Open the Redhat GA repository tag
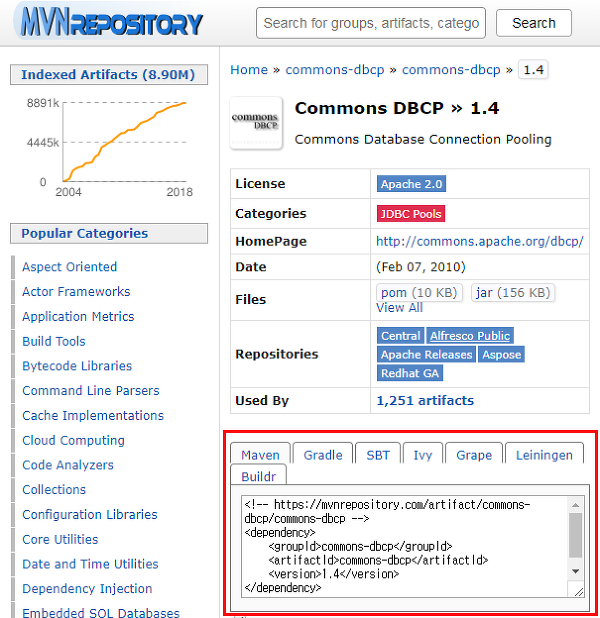This screenshot has height=618, width=600. 410,373
